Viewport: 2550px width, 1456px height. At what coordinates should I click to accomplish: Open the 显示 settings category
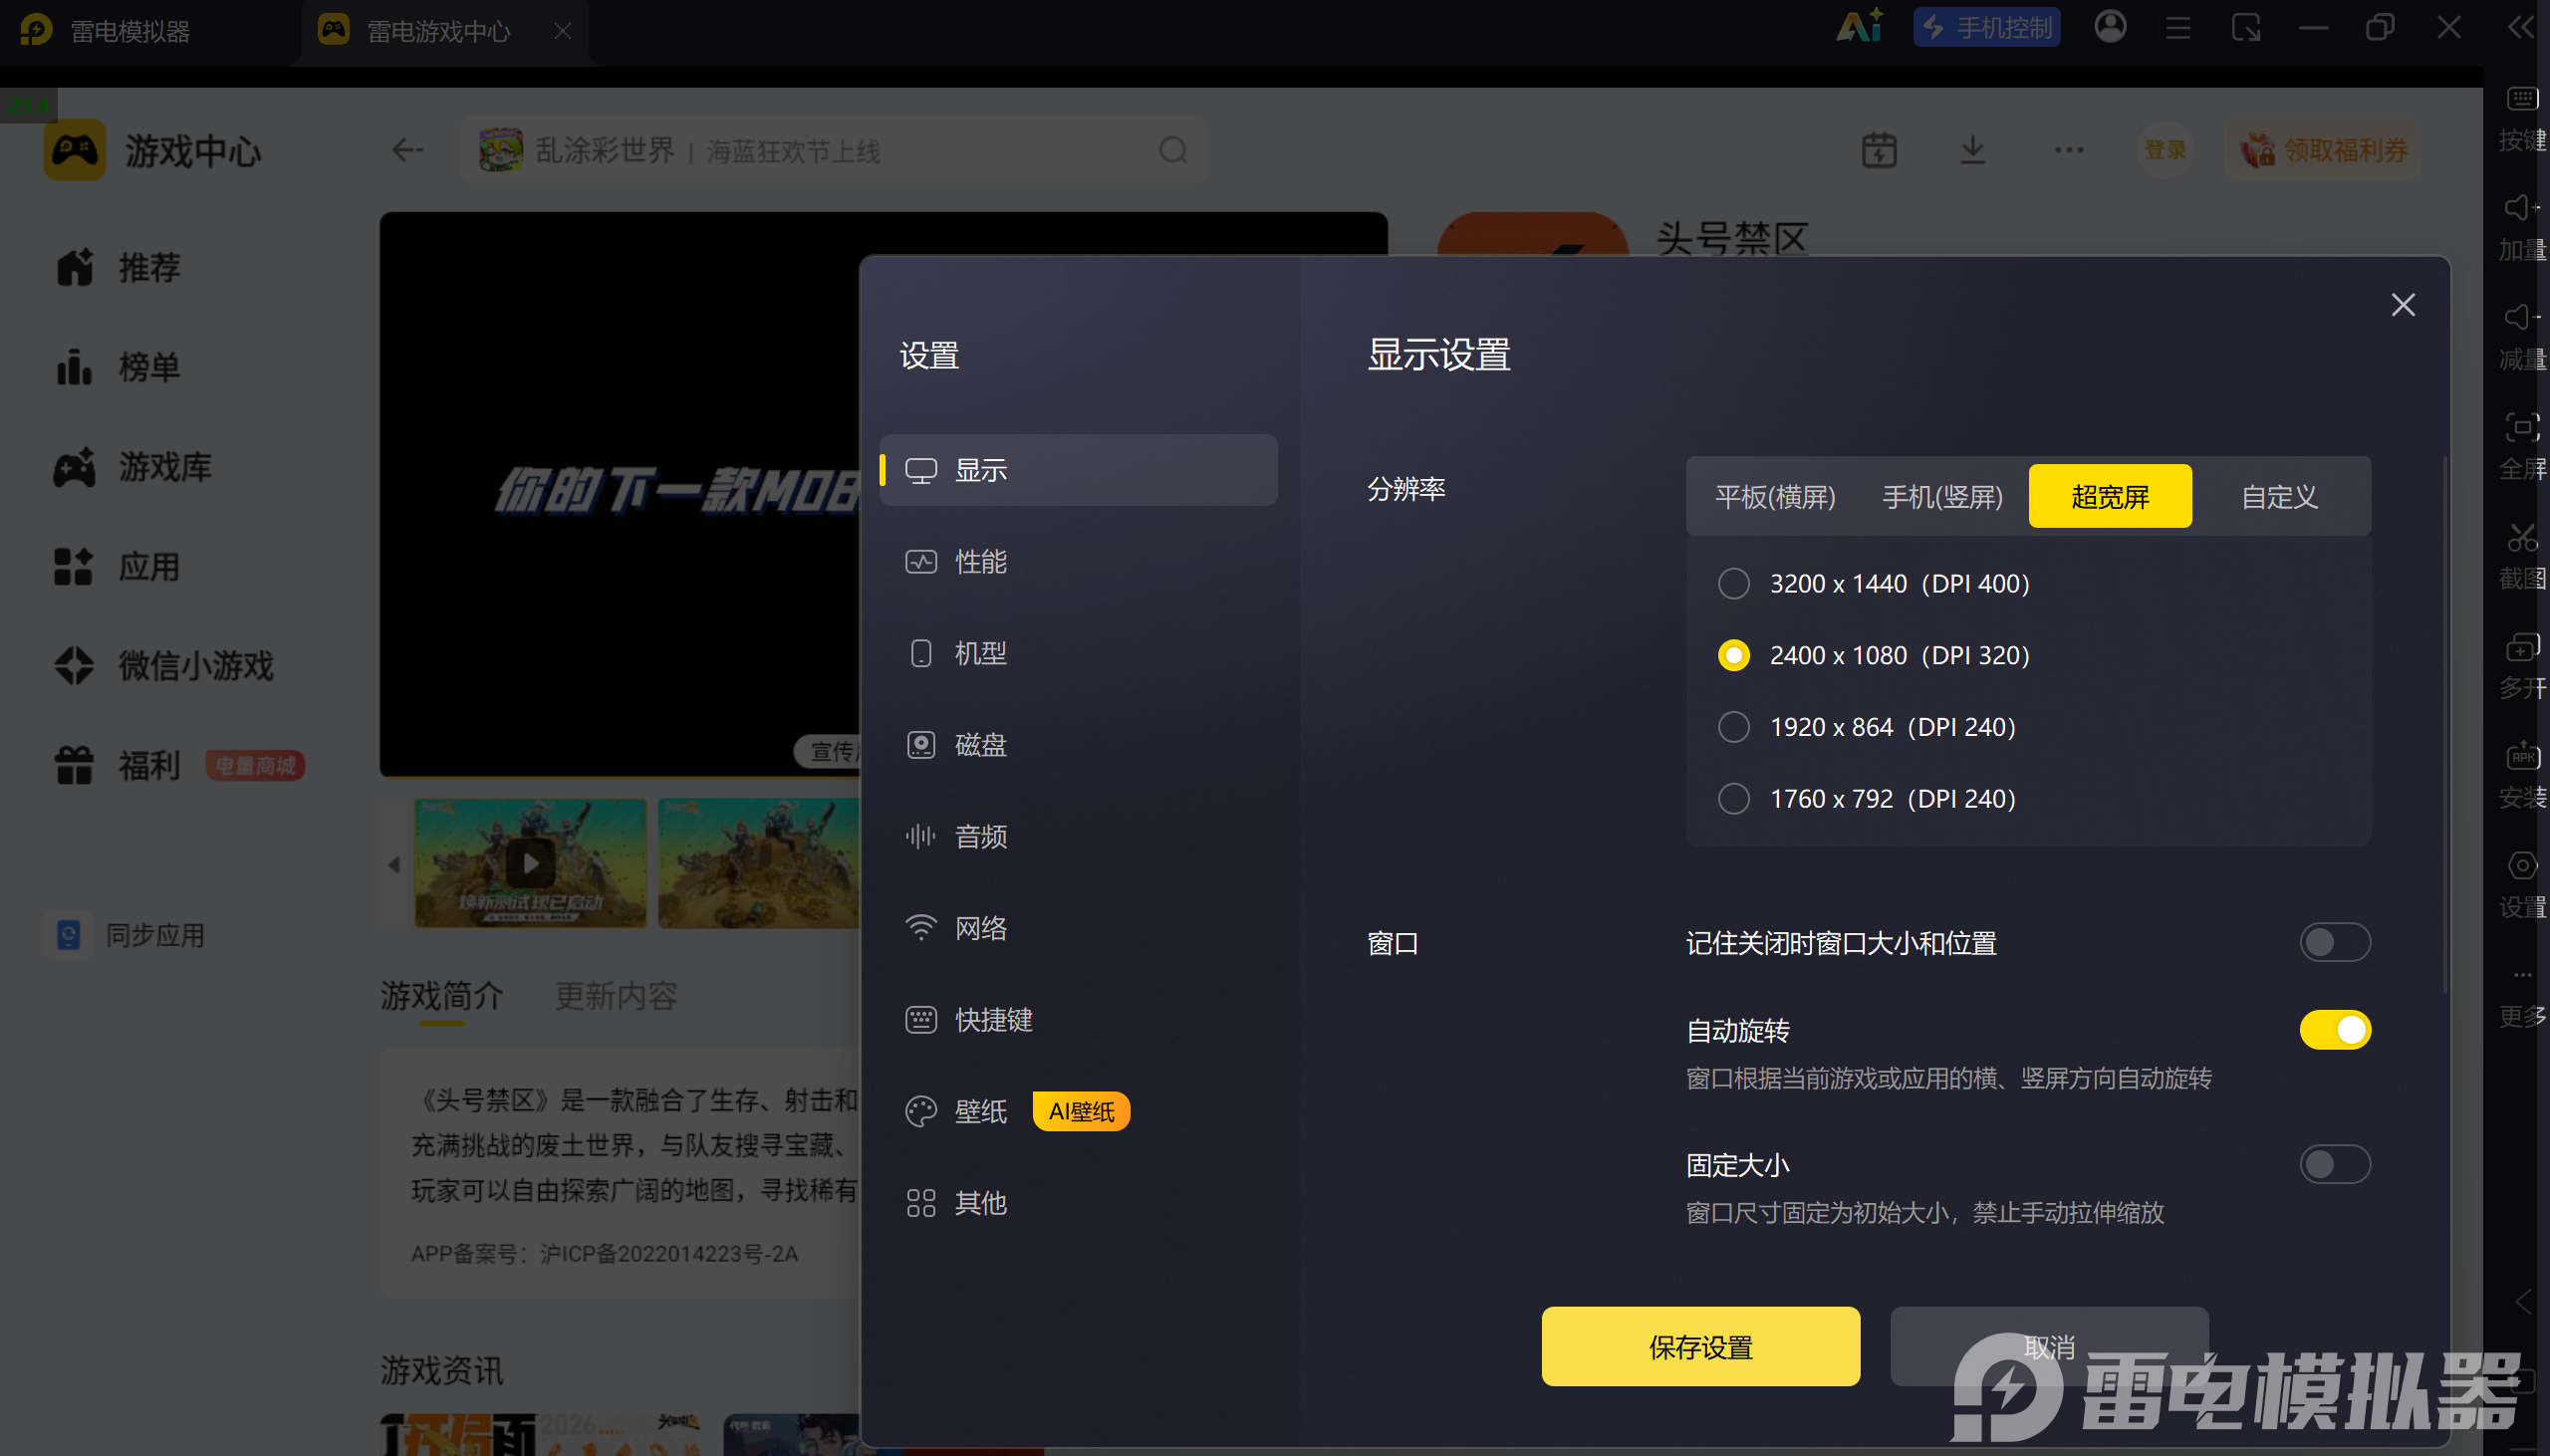[x=1078, y=470]
